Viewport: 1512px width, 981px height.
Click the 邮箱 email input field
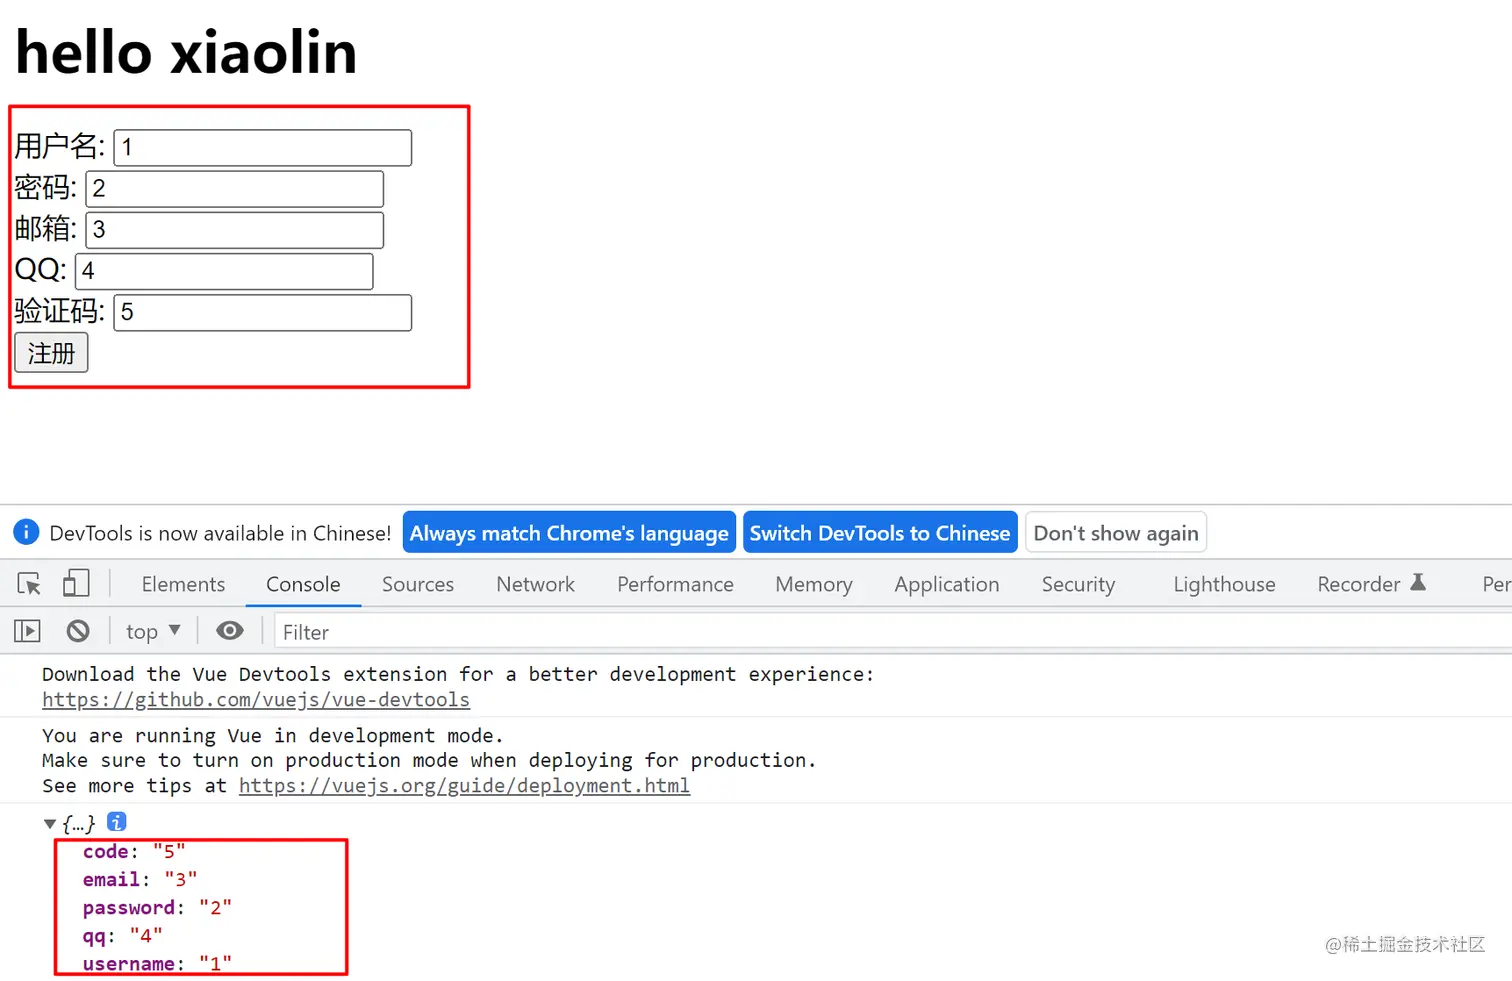coord(235,230)
